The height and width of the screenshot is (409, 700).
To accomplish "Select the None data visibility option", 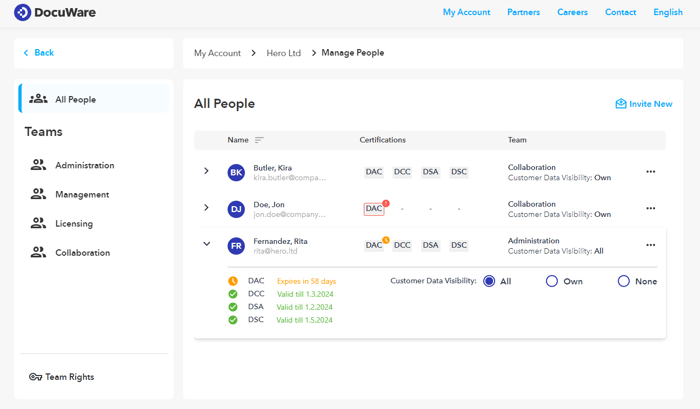I will point(623,281).
